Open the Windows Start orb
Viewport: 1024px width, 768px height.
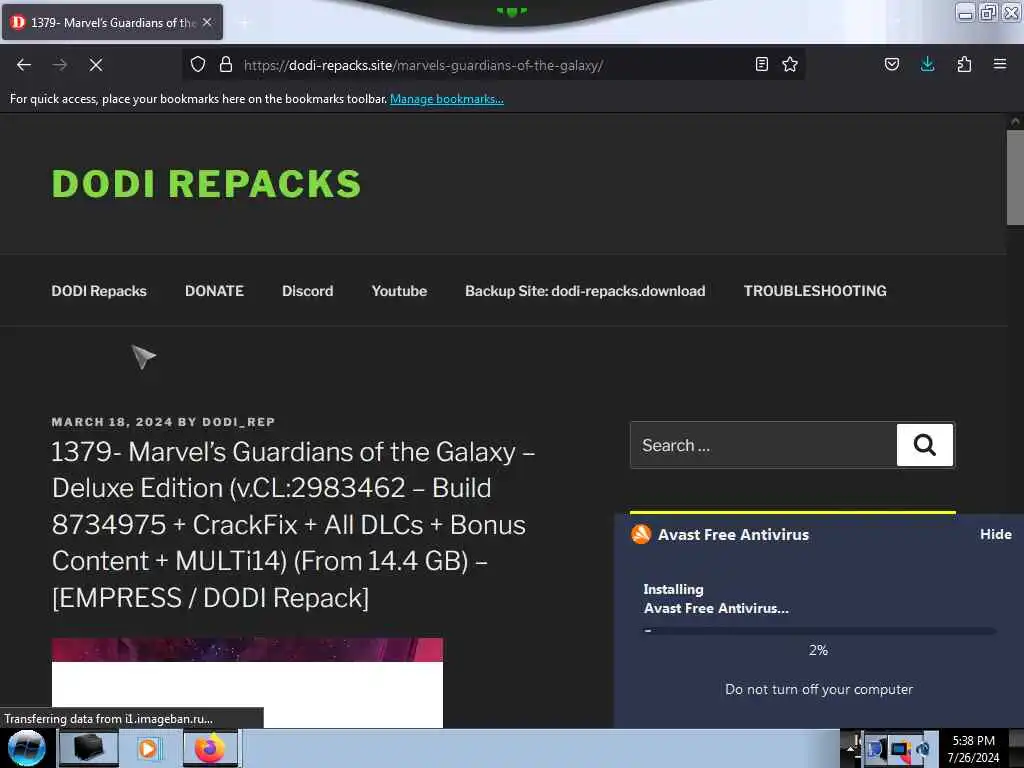(x=26, y=748)
